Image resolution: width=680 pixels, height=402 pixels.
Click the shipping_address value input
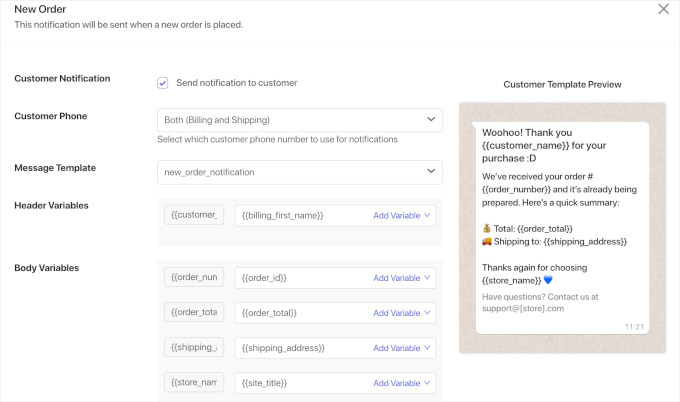tap(300, 348)
